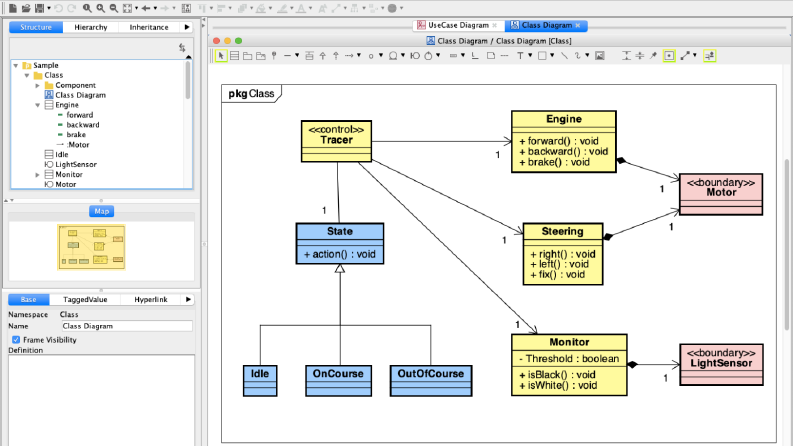Select LightSensor in the structure tree

[x=71, y=164]
